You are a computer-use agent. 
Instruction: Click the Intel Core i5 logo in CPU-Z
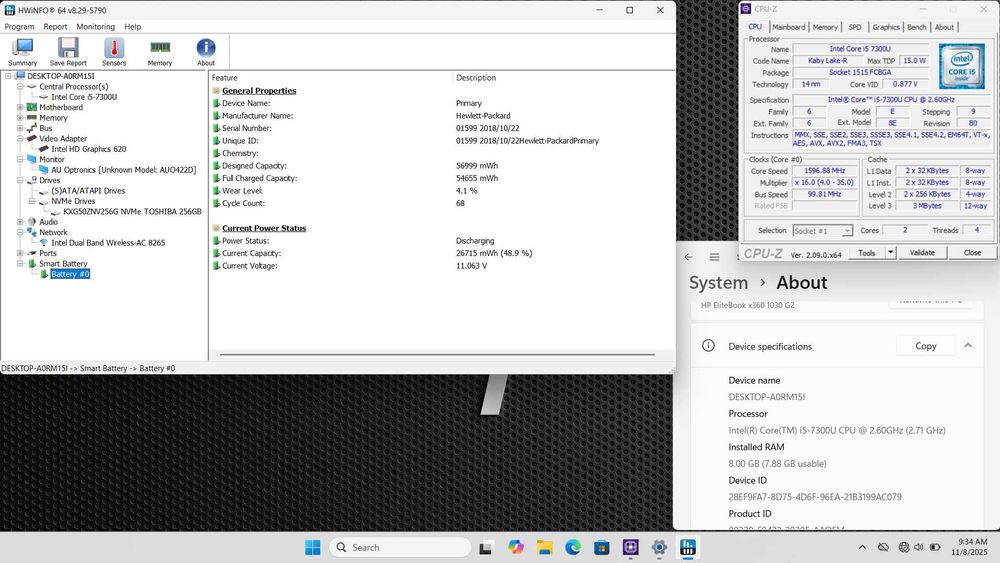[x=962, y=66]
